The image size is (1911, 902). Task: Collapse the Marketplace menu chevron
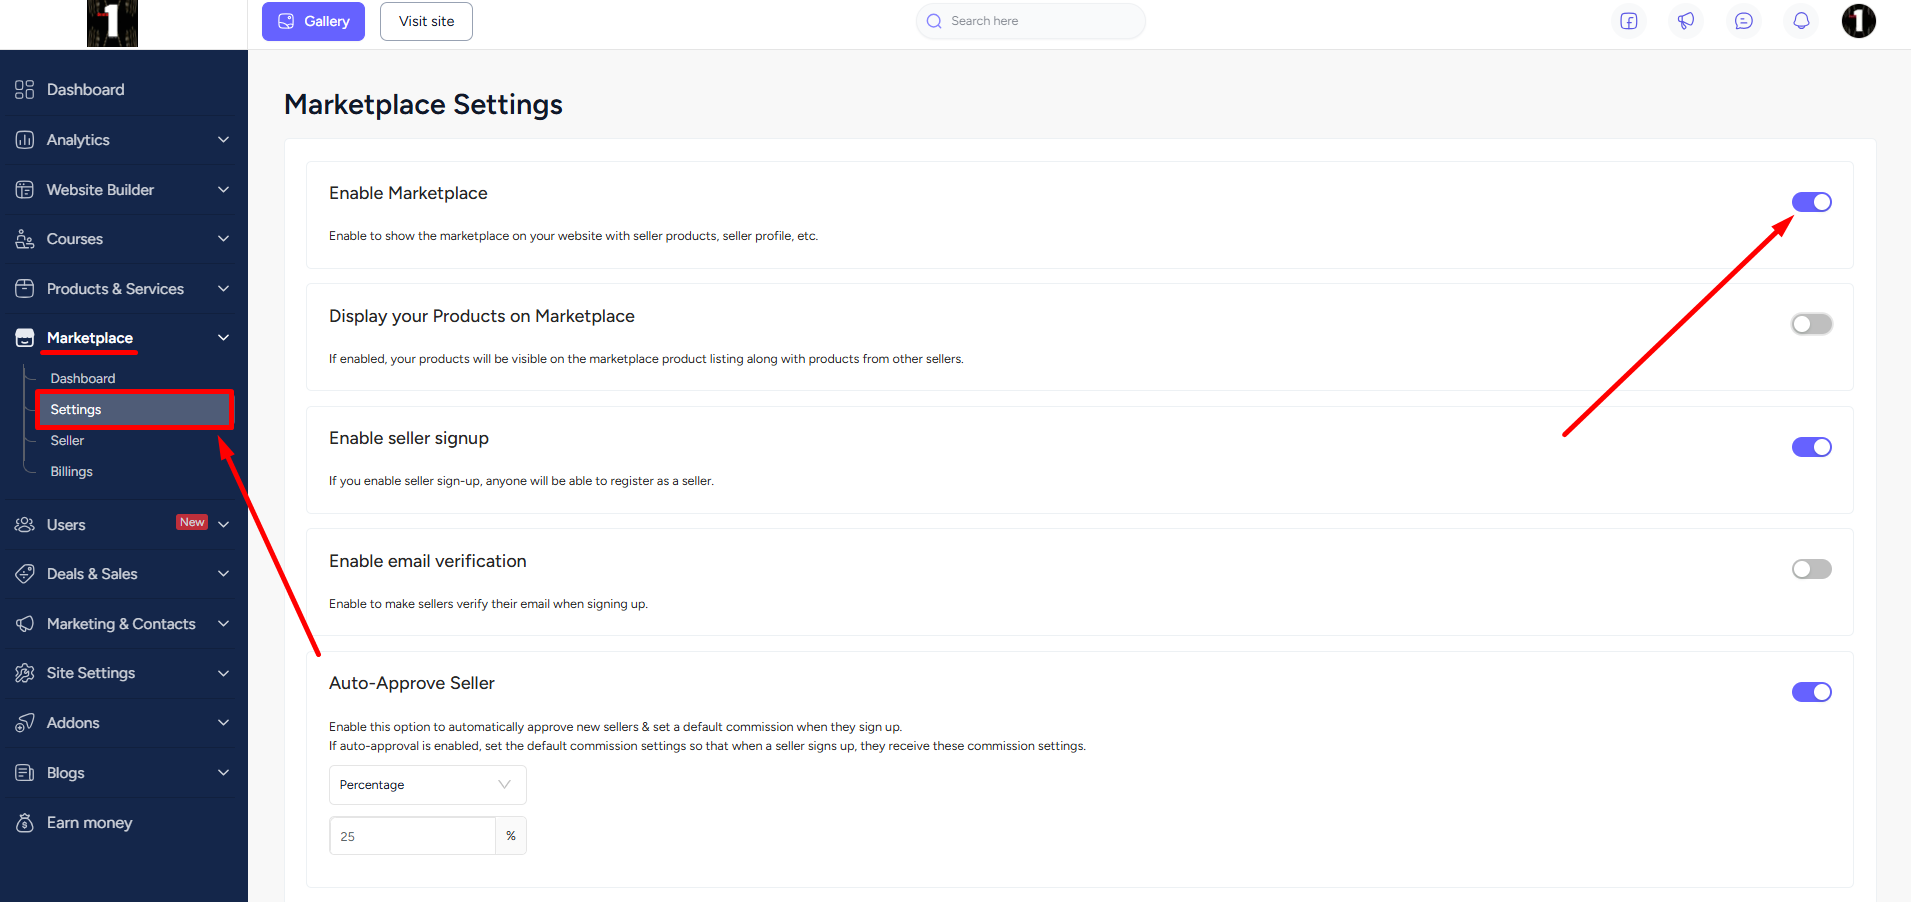pyautogui.click(x=224, y=338)
